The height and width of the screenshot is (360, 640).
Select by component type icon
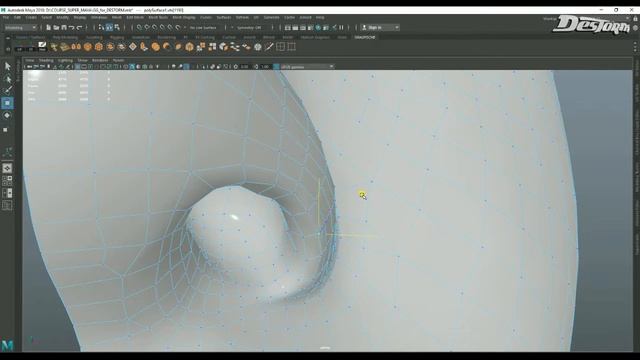click(x=117, y=27)
